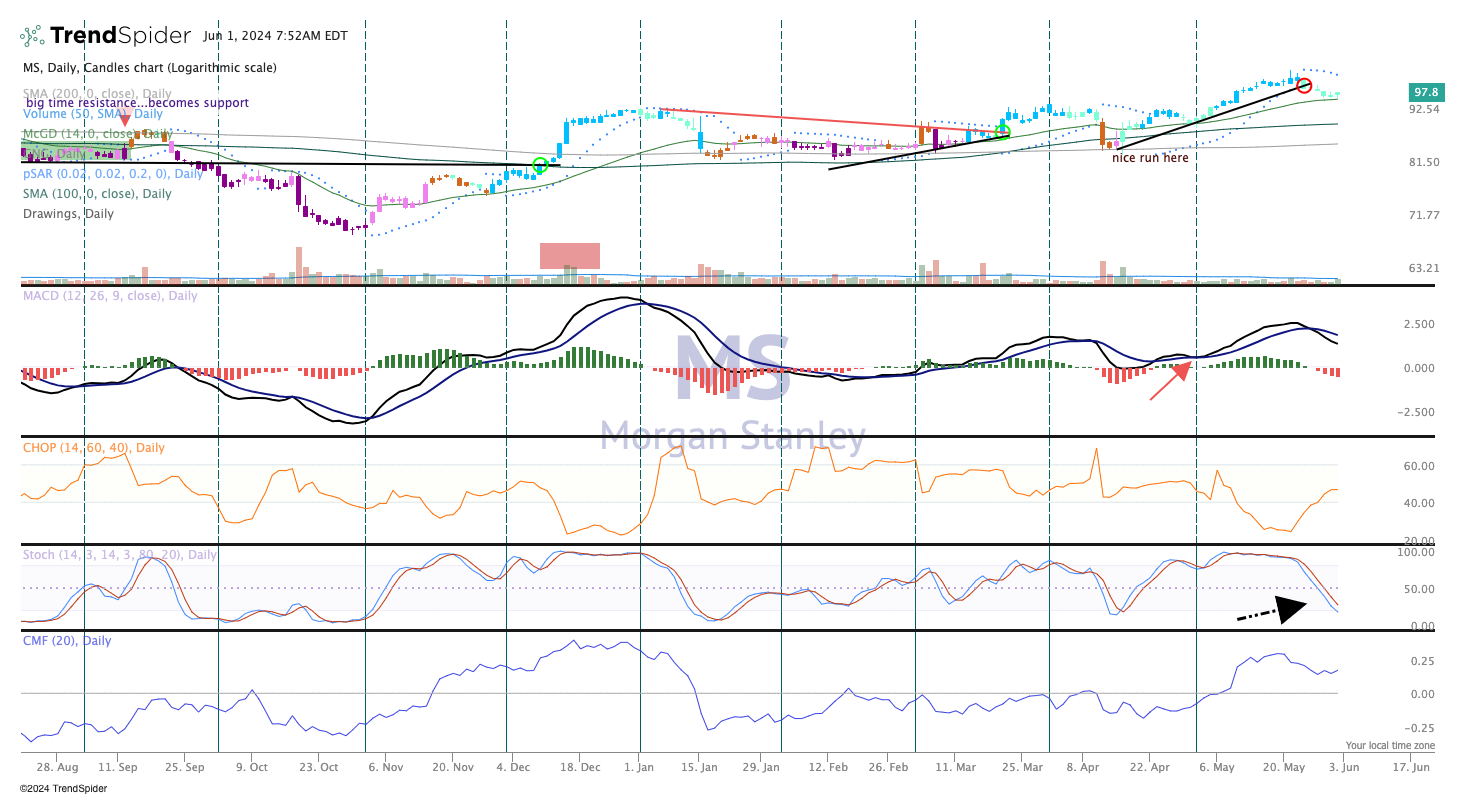
Task: Click the 71.77 price axis value
Action: 1422,215
